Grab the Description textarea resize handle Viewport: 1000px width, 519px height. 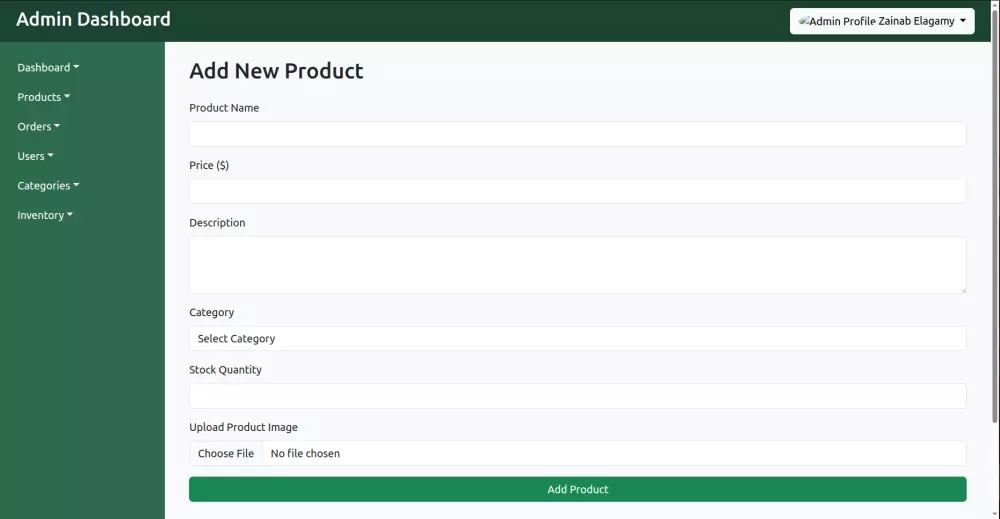pyautogui.click(x=962, y=289)
